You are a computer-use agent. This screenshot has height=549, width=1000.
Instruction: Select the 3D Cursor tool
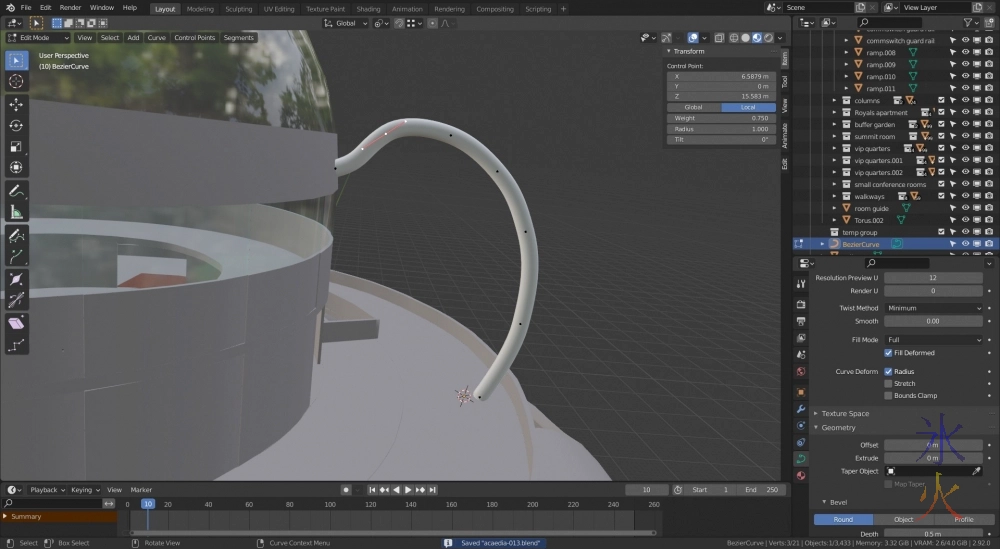click(16, 81)
